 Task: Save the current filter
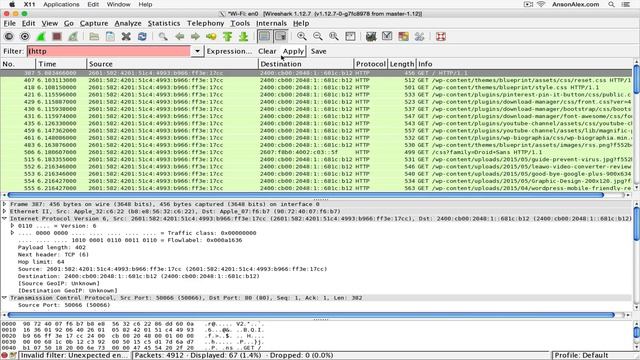(x=318, y=51)
